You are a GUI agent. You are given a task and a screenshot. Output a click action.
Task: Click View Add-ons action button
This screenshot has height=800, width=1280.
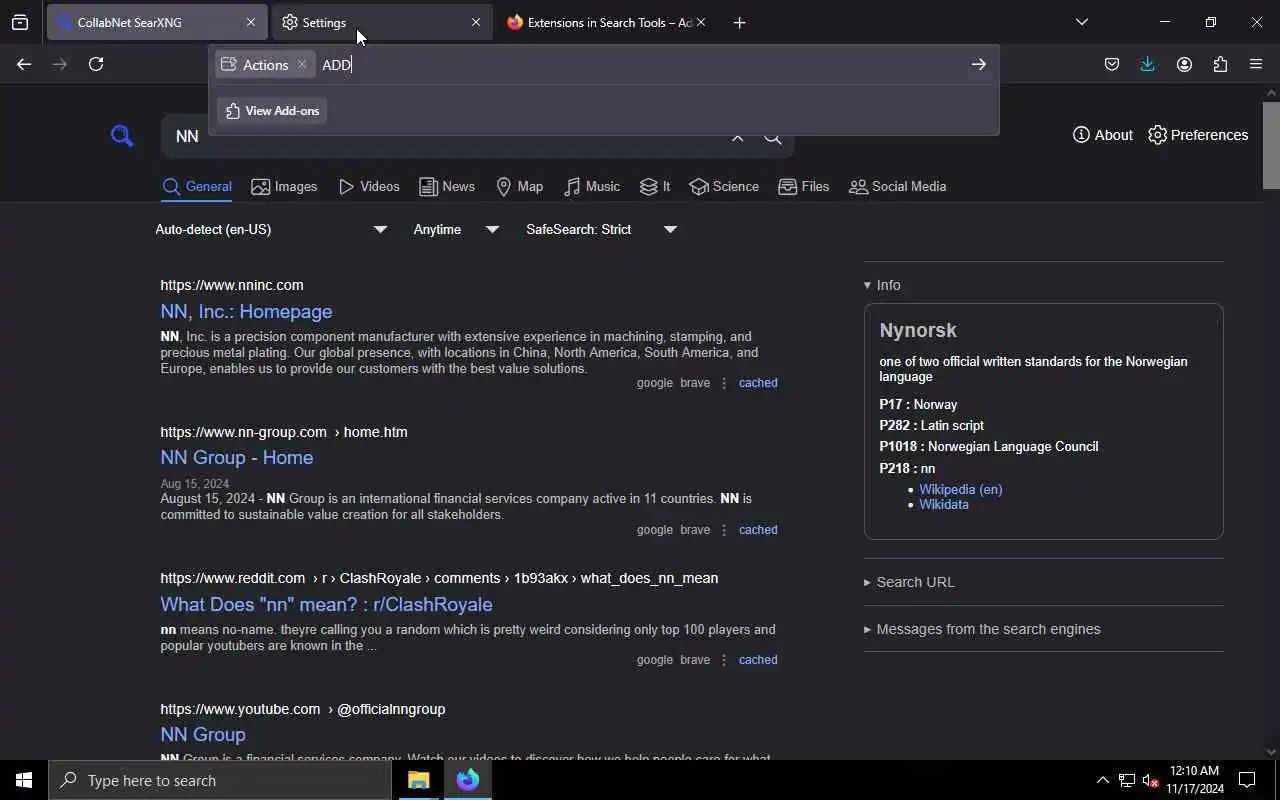(272, 111)
